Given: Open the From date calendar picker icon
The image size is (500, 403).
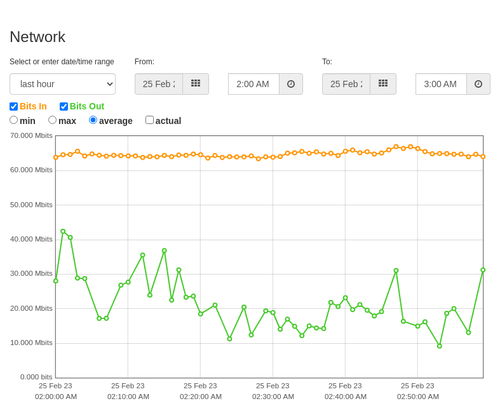Looking at the screenshot, I should coord(196,84).
